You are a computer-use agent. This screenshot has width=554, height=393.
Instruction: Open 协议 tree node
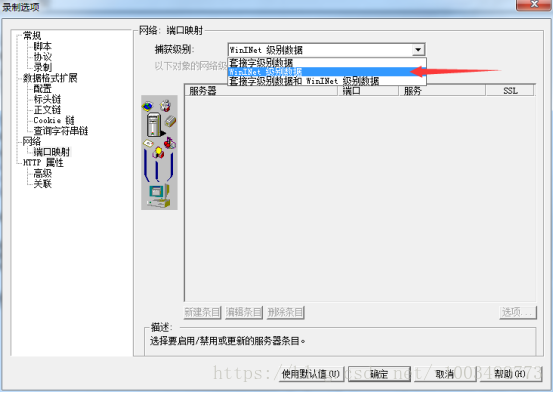[x=42, y=57]
